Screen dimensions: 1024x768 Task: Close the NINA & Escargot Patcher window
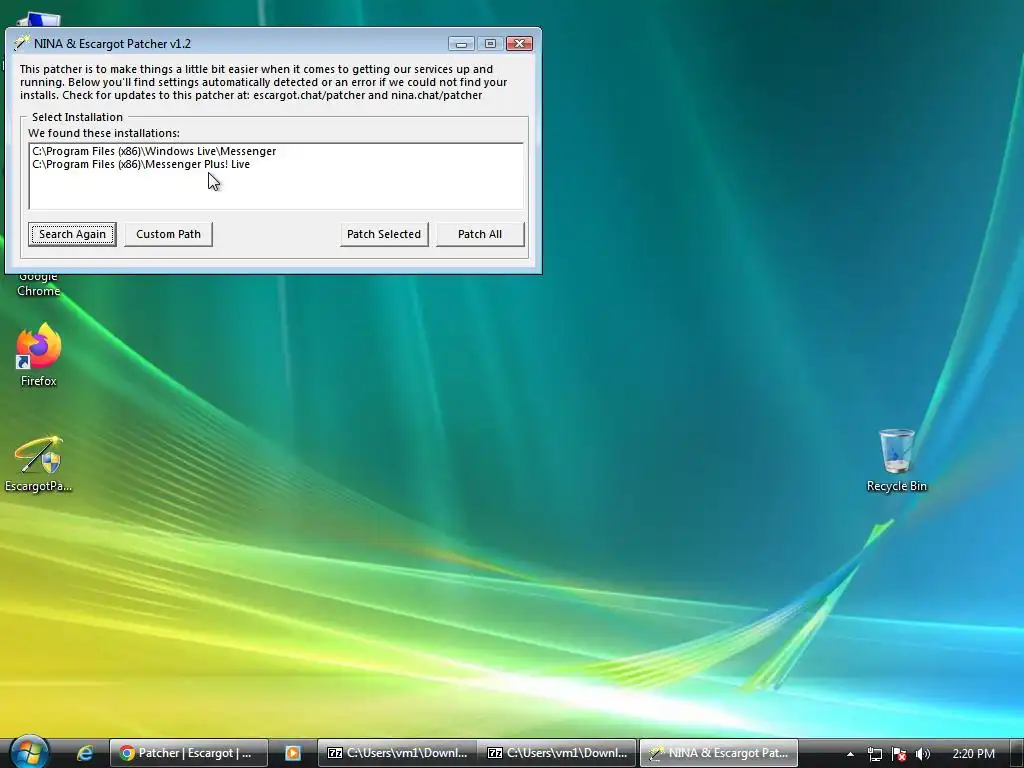tap(520, 44)
